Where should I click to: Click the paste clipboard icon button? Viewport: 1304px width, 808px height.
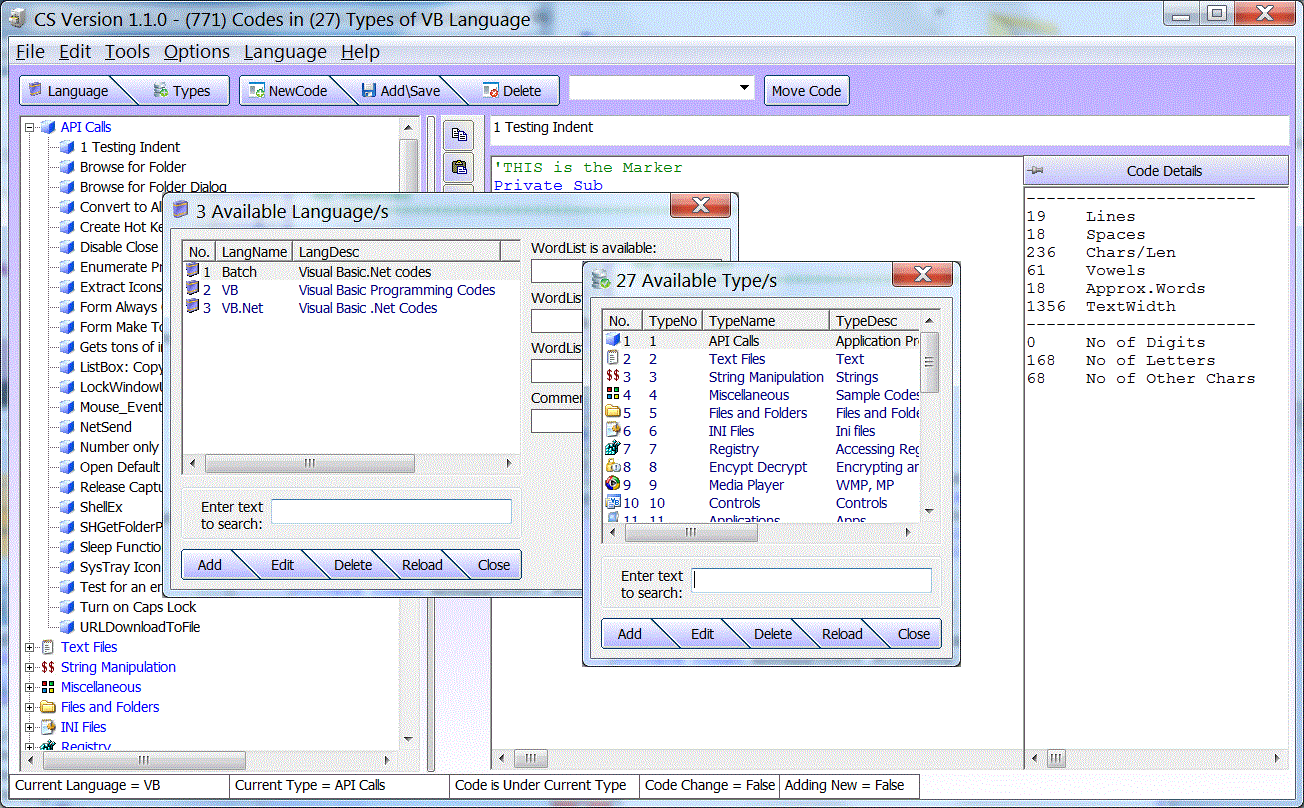pyautogui.click(x=459, y=167)
